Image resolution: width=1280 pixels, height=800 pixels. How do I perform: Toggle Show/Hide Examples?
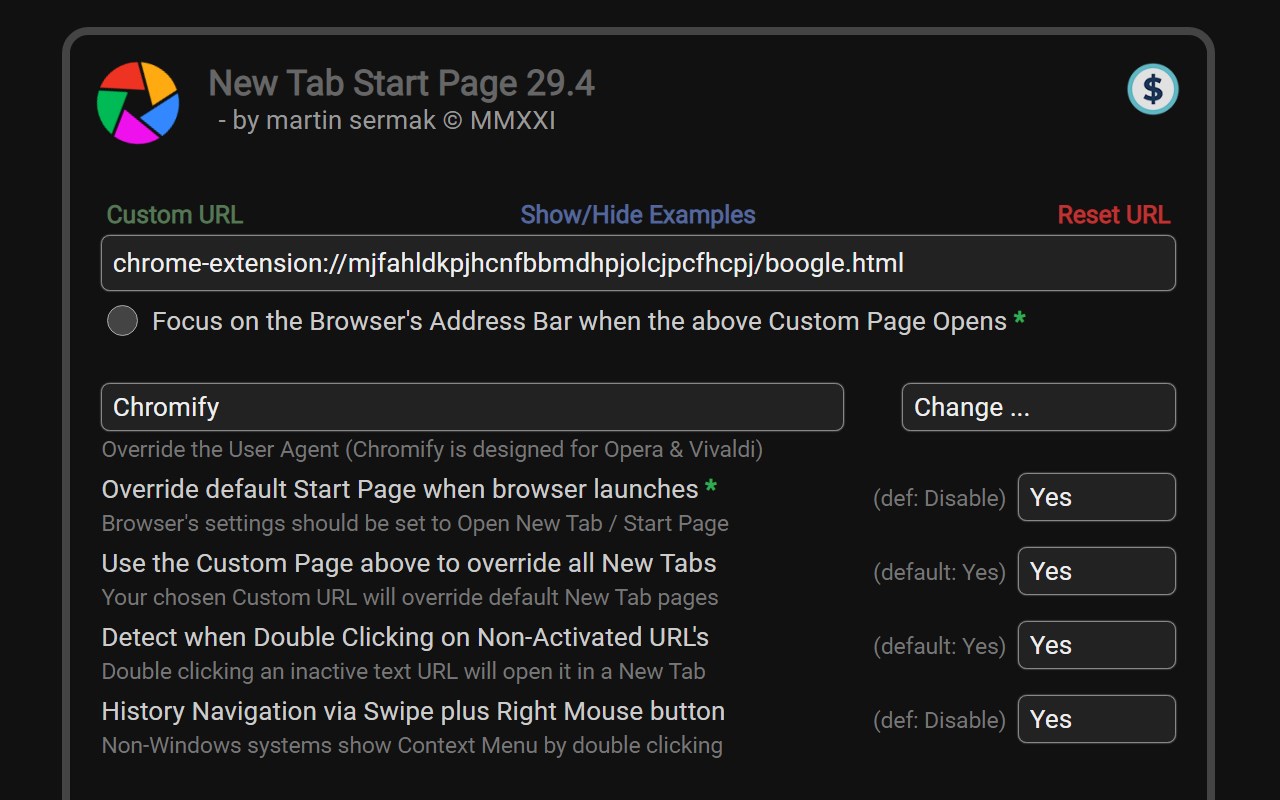(638, 215)
